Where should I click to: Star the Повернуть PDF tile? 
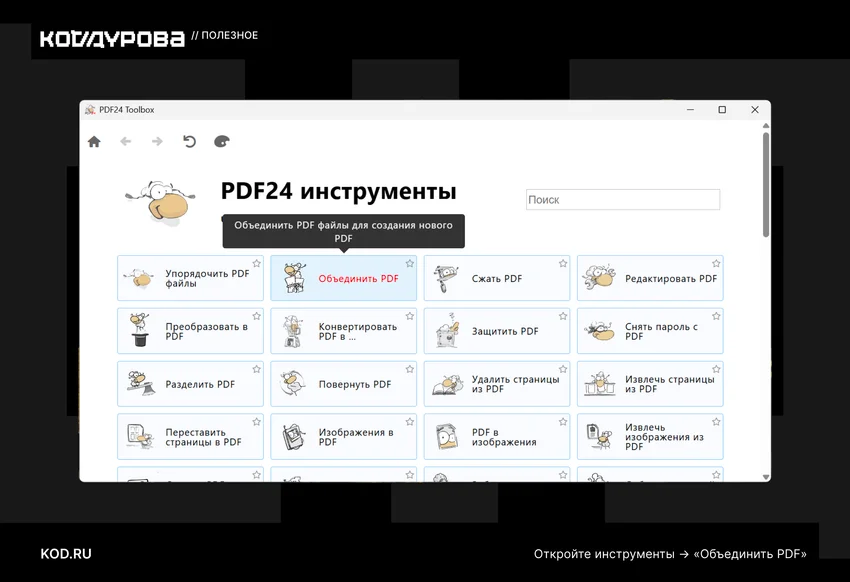(x=410, y=369)
